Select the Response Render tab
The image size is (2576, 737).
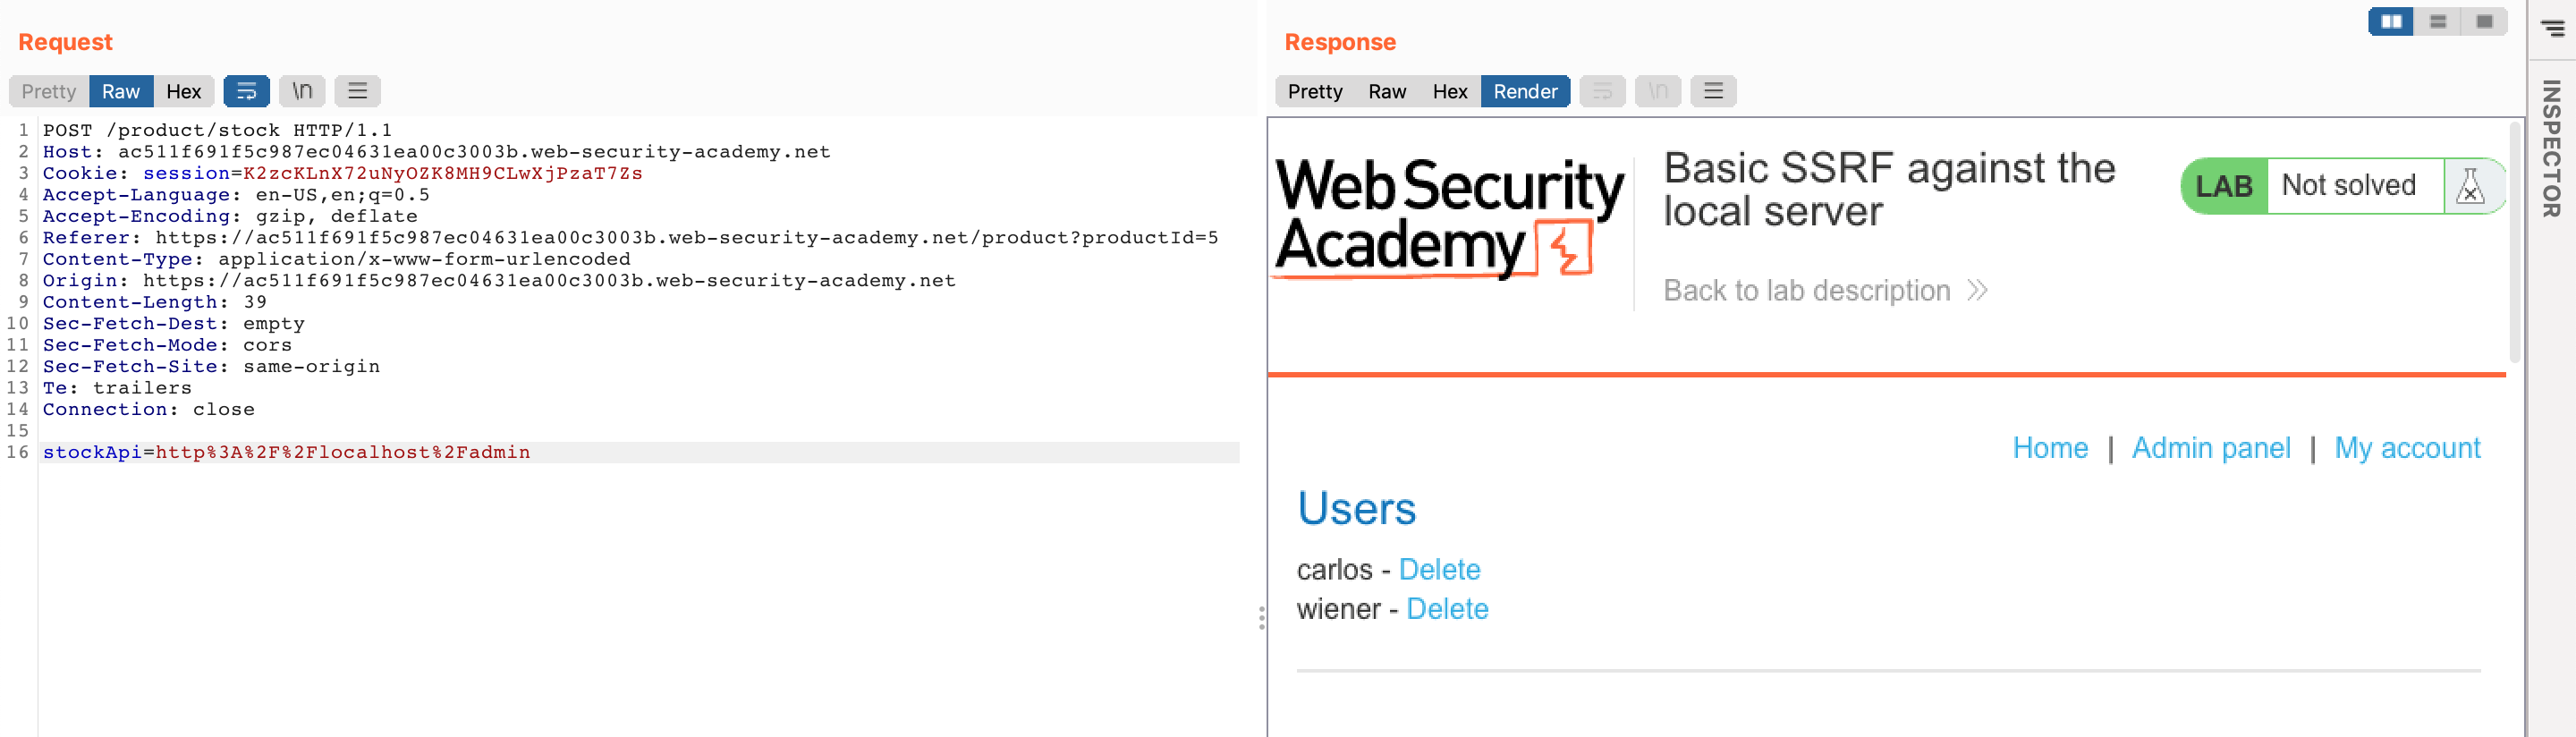pyautogui.click(x=1525, y=91)
